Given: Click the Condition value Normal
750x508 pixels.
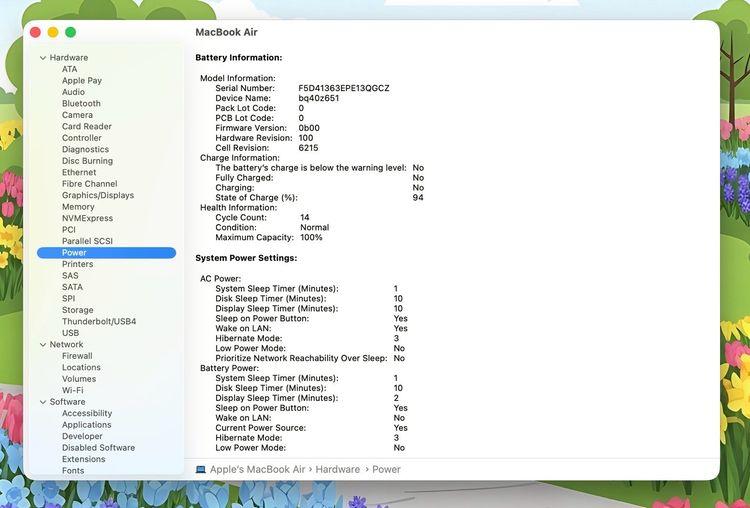Looking at the screenshot, I should coord(315,228).
